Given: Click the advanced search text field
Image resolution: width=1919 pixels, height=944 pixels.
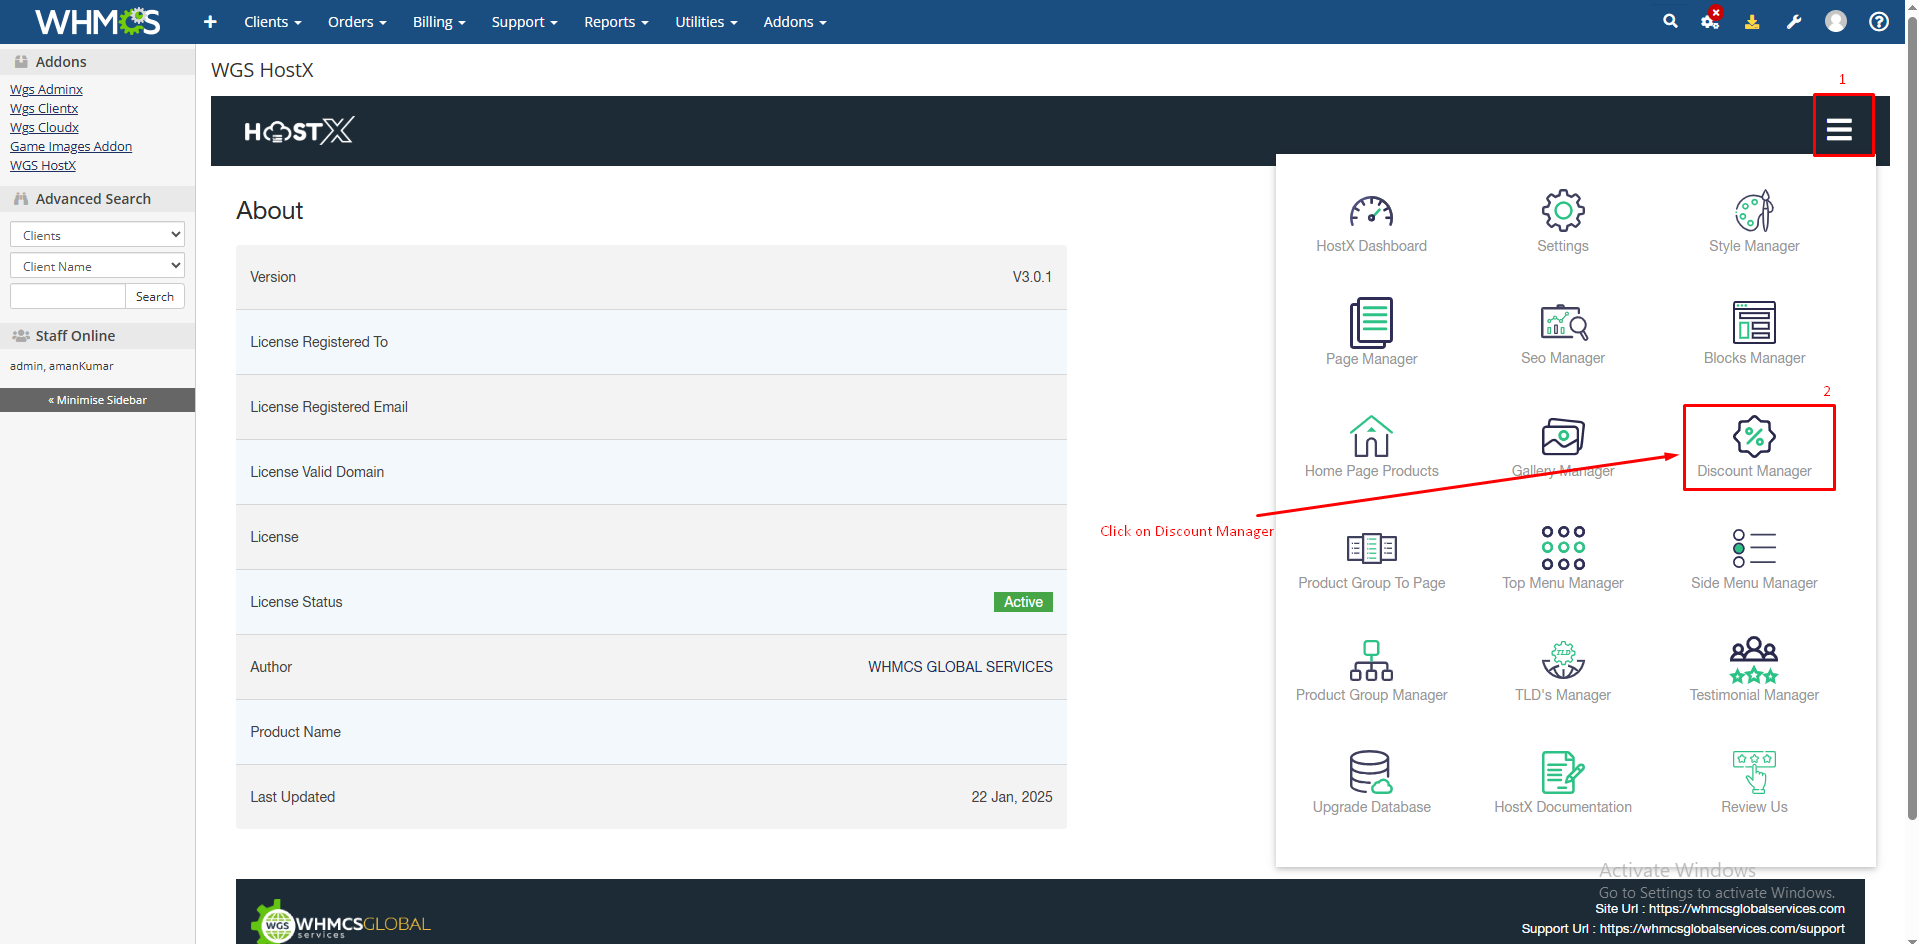Looking at the screenshot, I should (x=67, y=297).
